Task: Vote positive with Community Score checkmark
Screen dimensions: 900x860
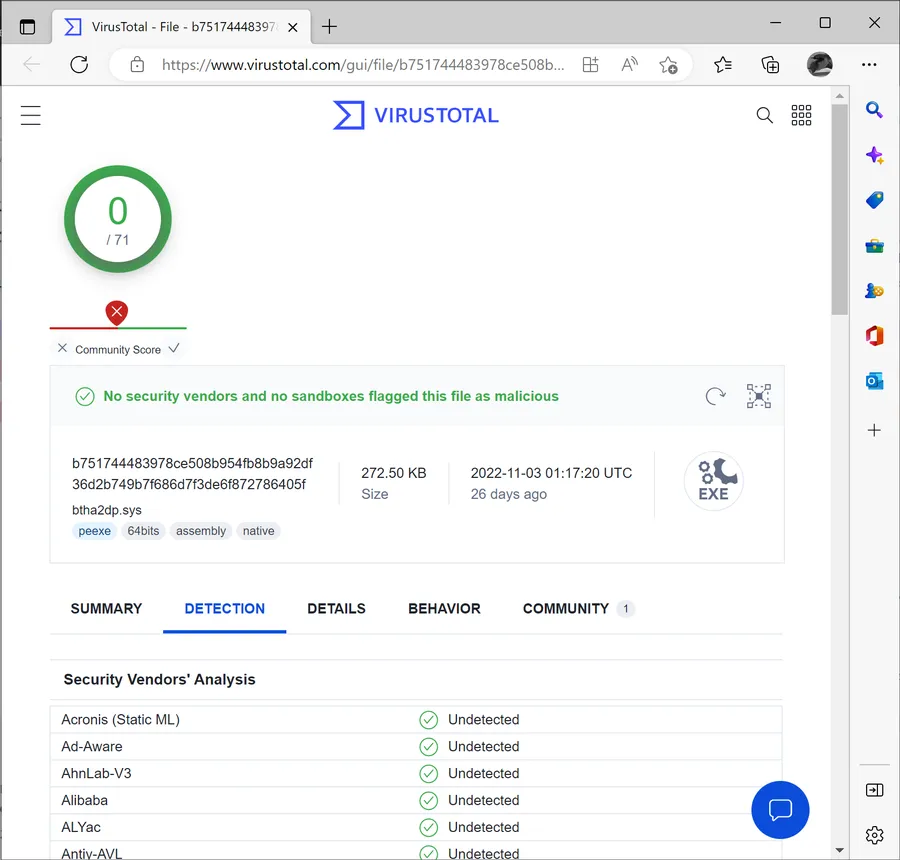Action: point(174,348)
